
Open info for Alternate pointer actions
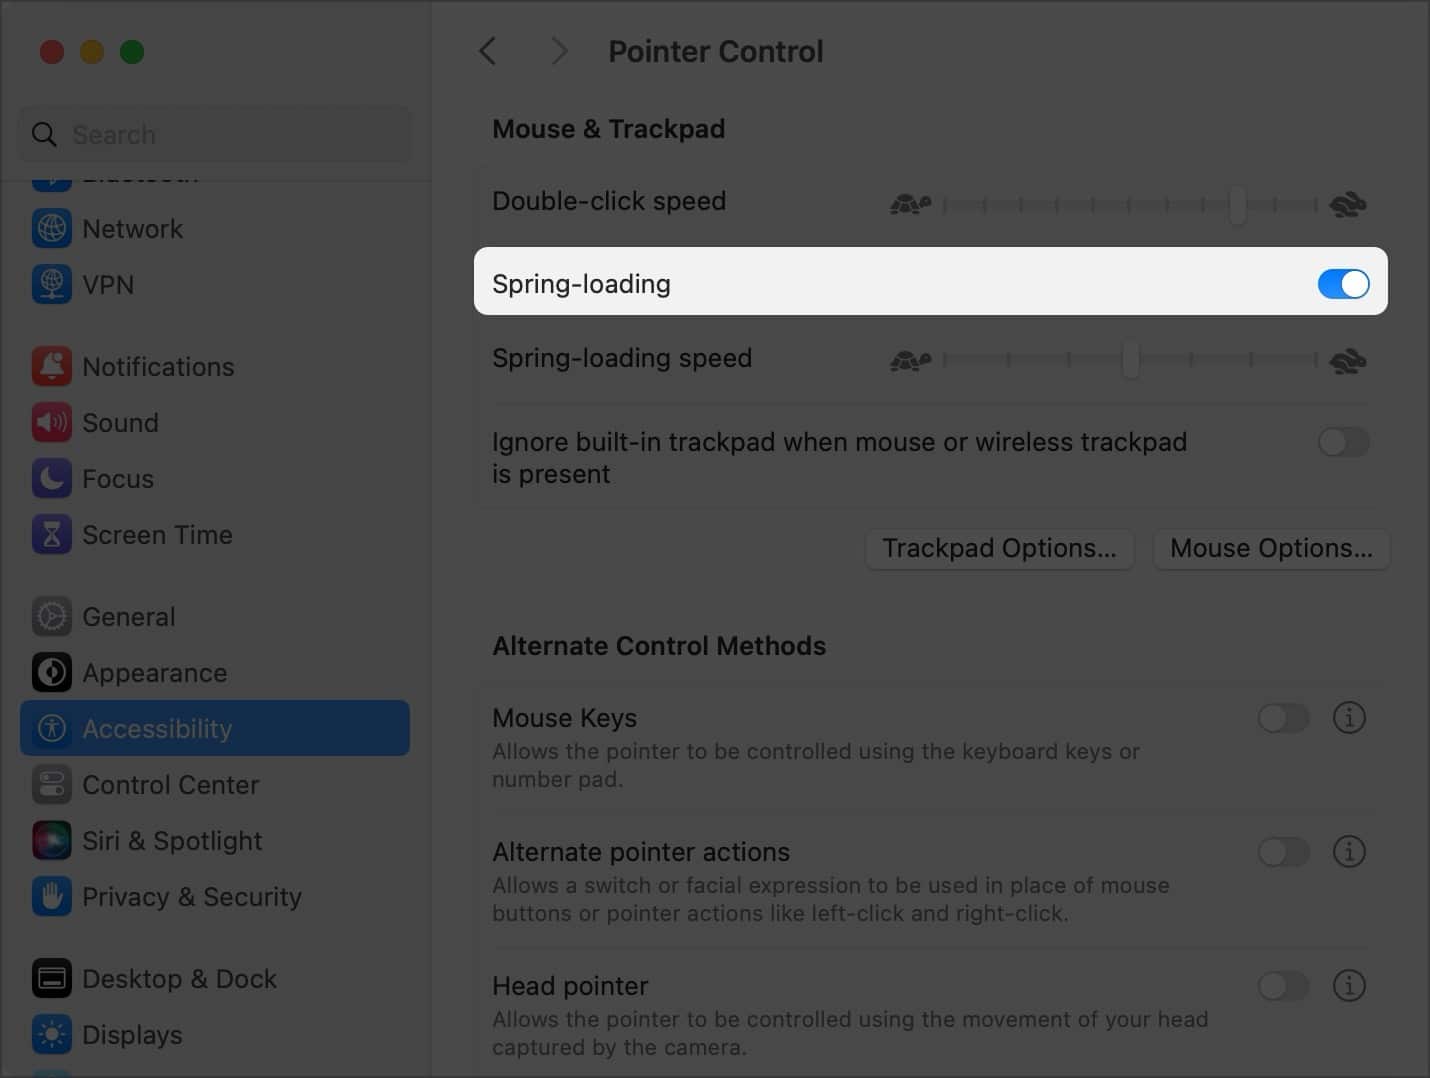coord(1349,852)
